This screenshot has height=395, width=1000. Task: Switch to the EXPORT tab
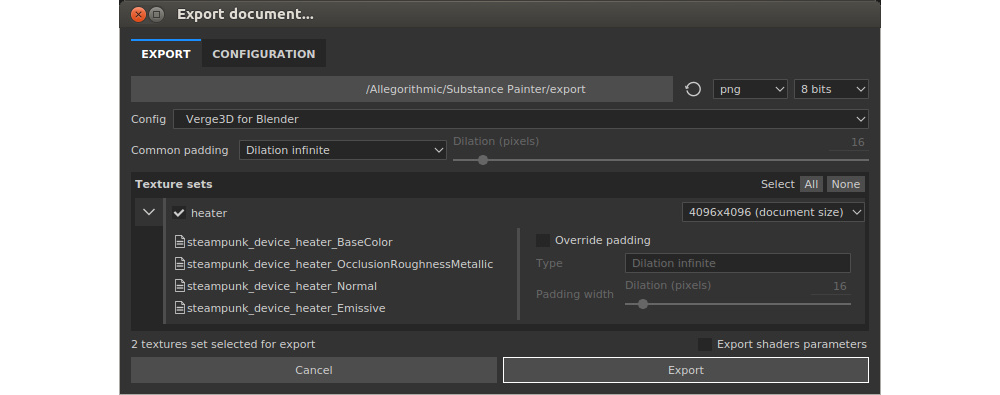pos(166,54)
